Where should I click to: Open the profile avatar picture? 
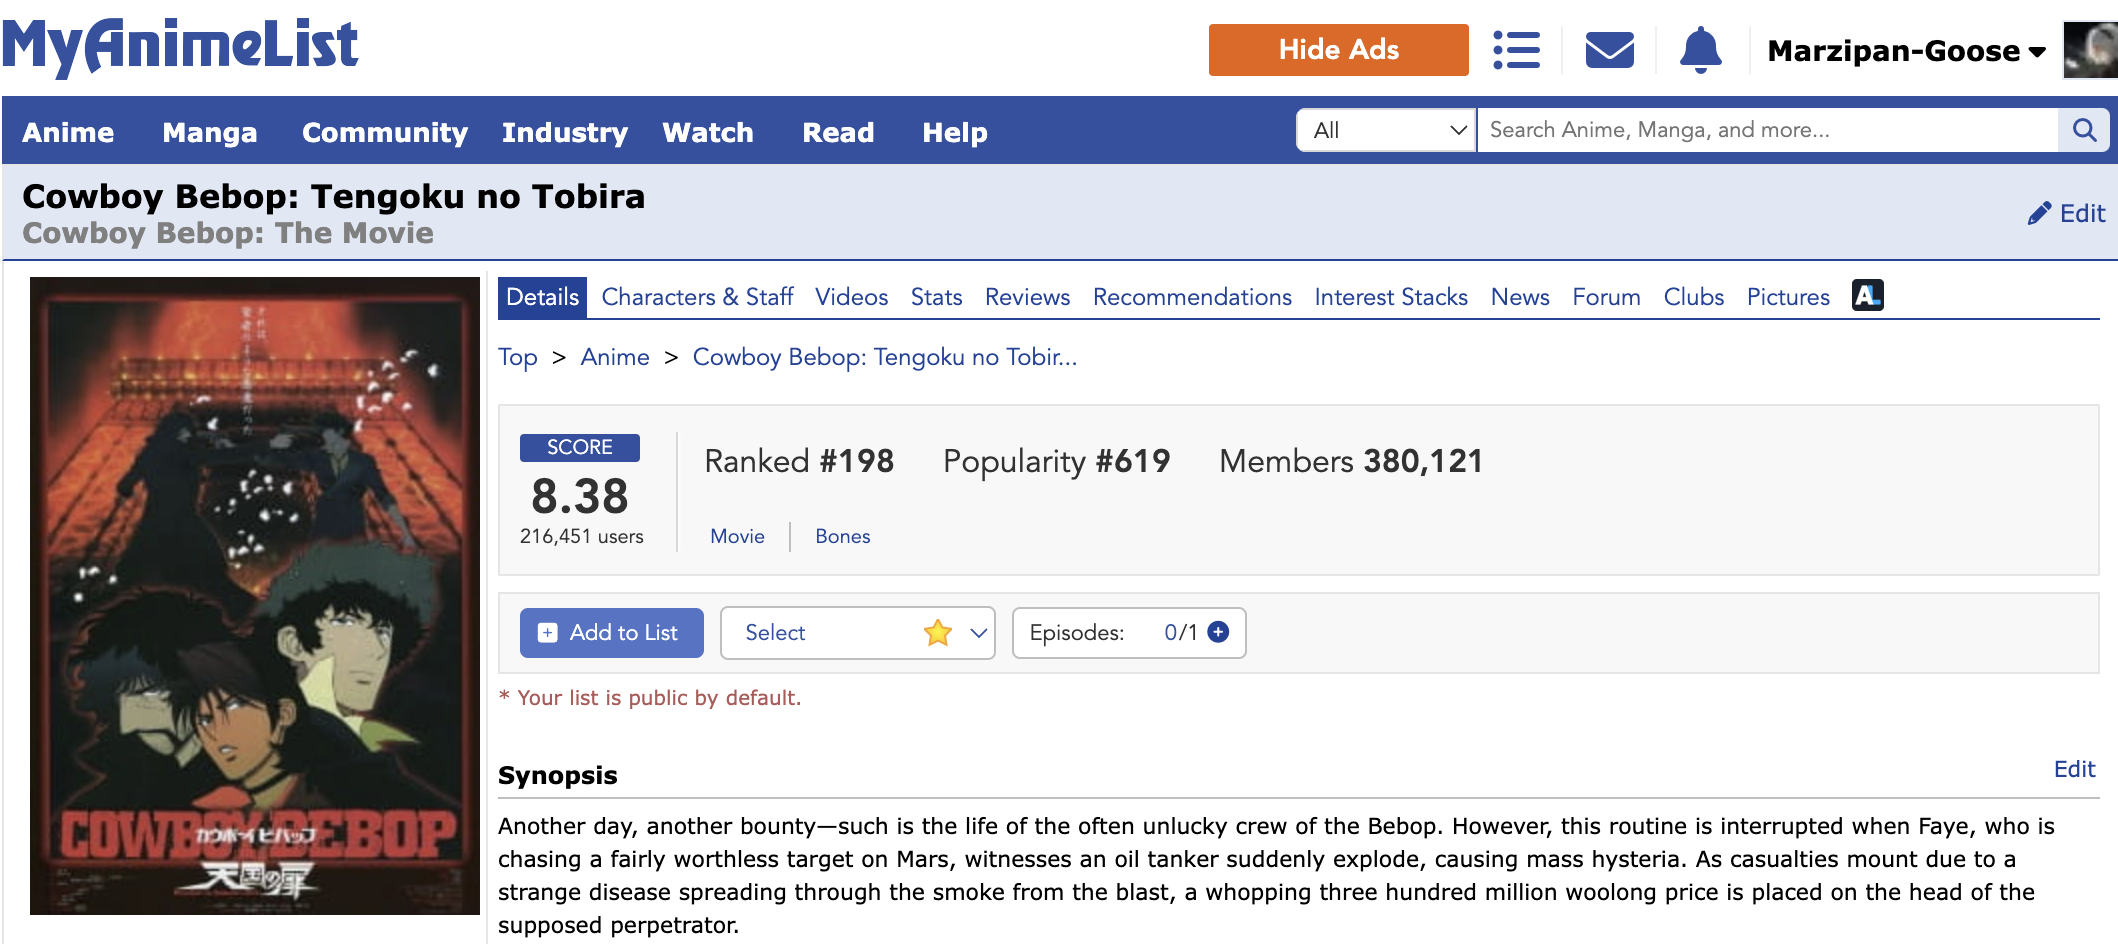[x=2090, y=50]
